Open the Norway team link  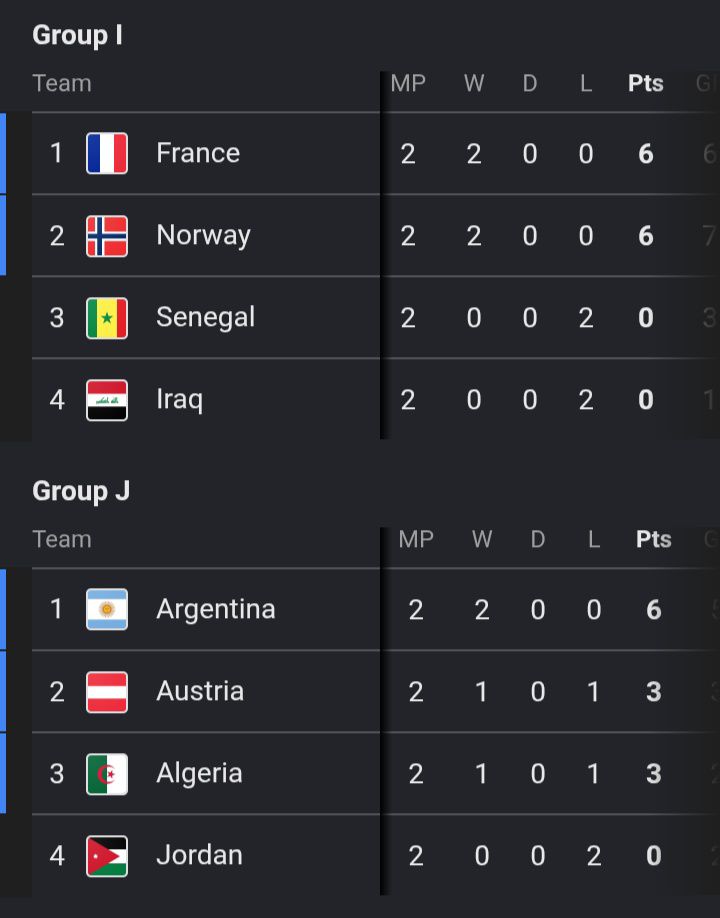coord(203,235)
